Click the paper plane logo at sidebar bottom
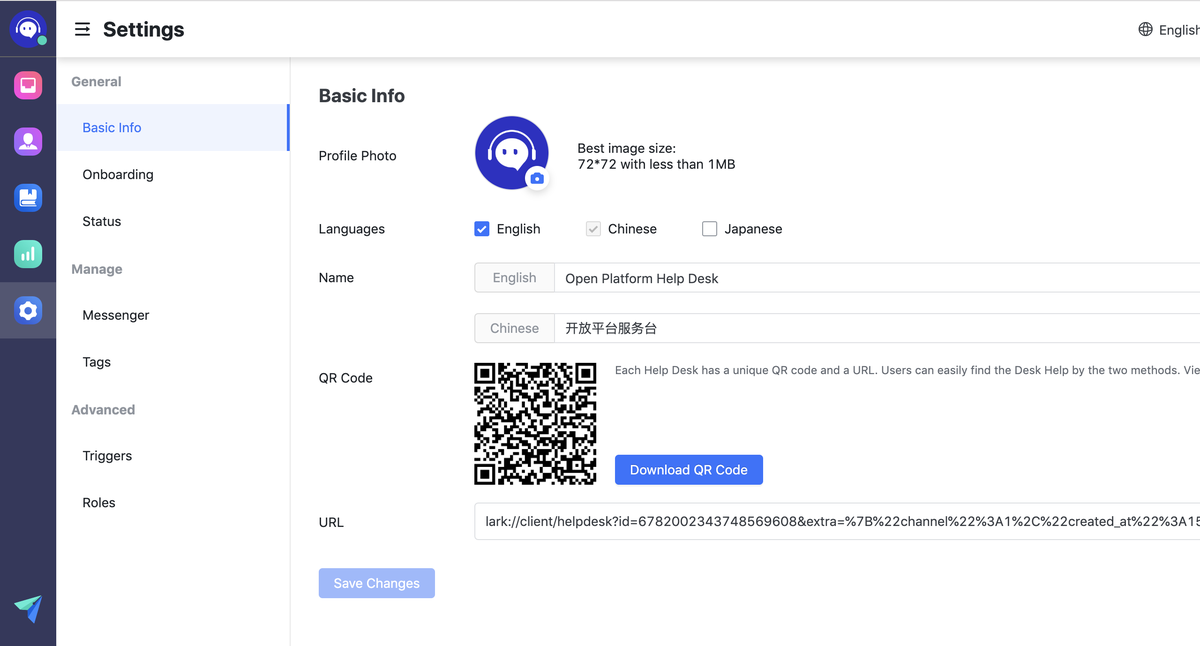This screenshot has height=646, width=1200. pyautogui.click(x=27, y=608)
